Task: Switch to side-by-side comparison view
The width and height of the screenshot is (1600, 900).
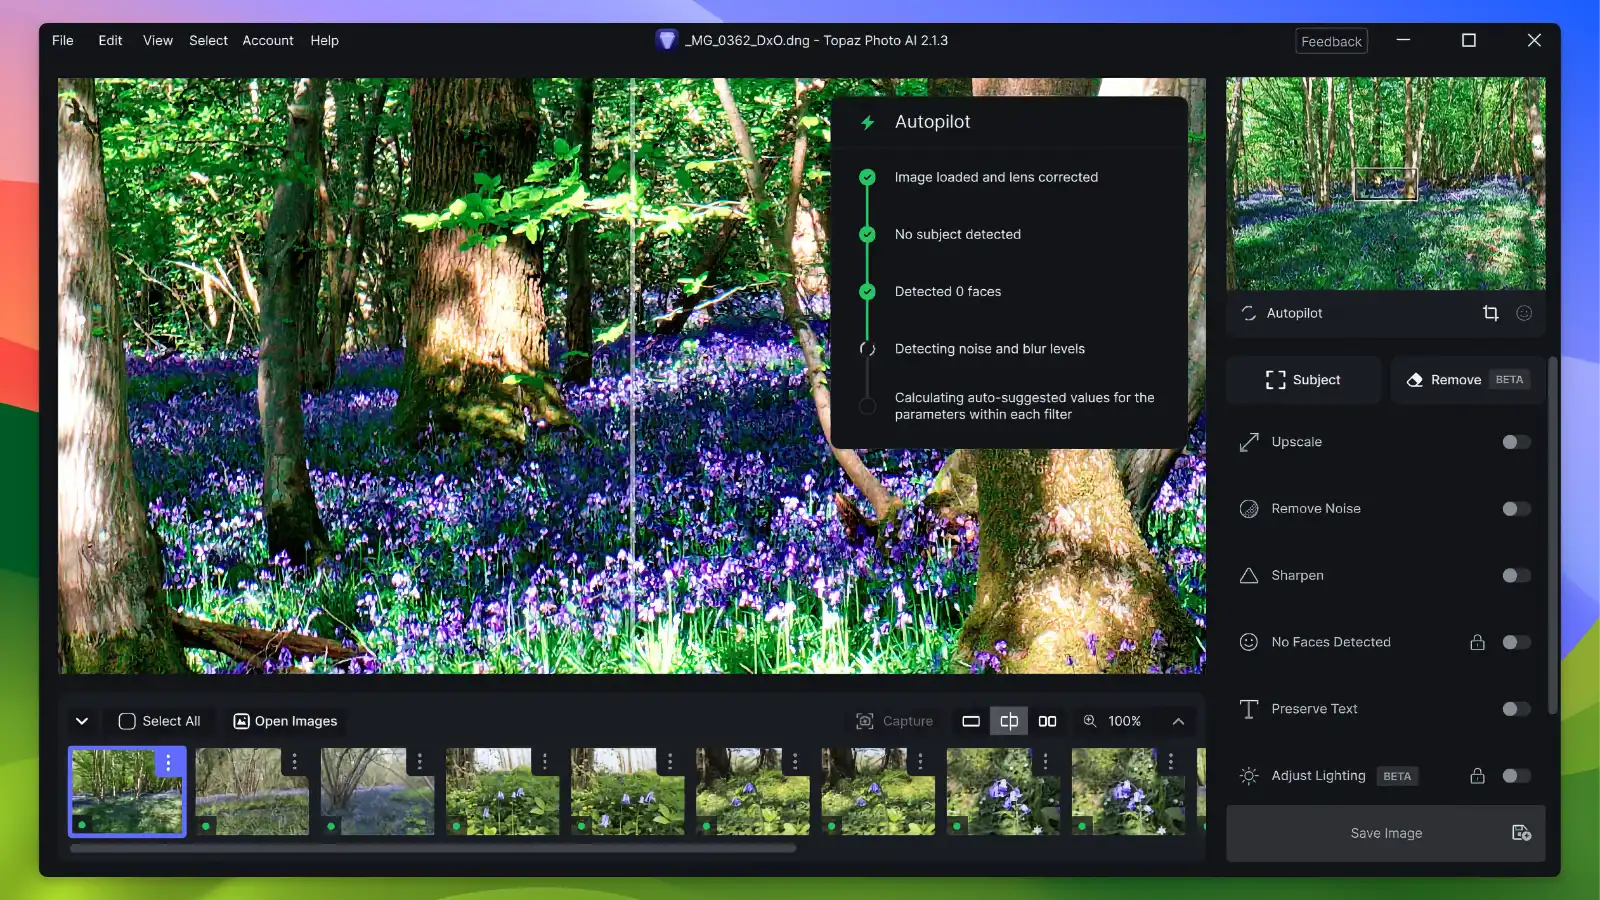Action: 1047,720
